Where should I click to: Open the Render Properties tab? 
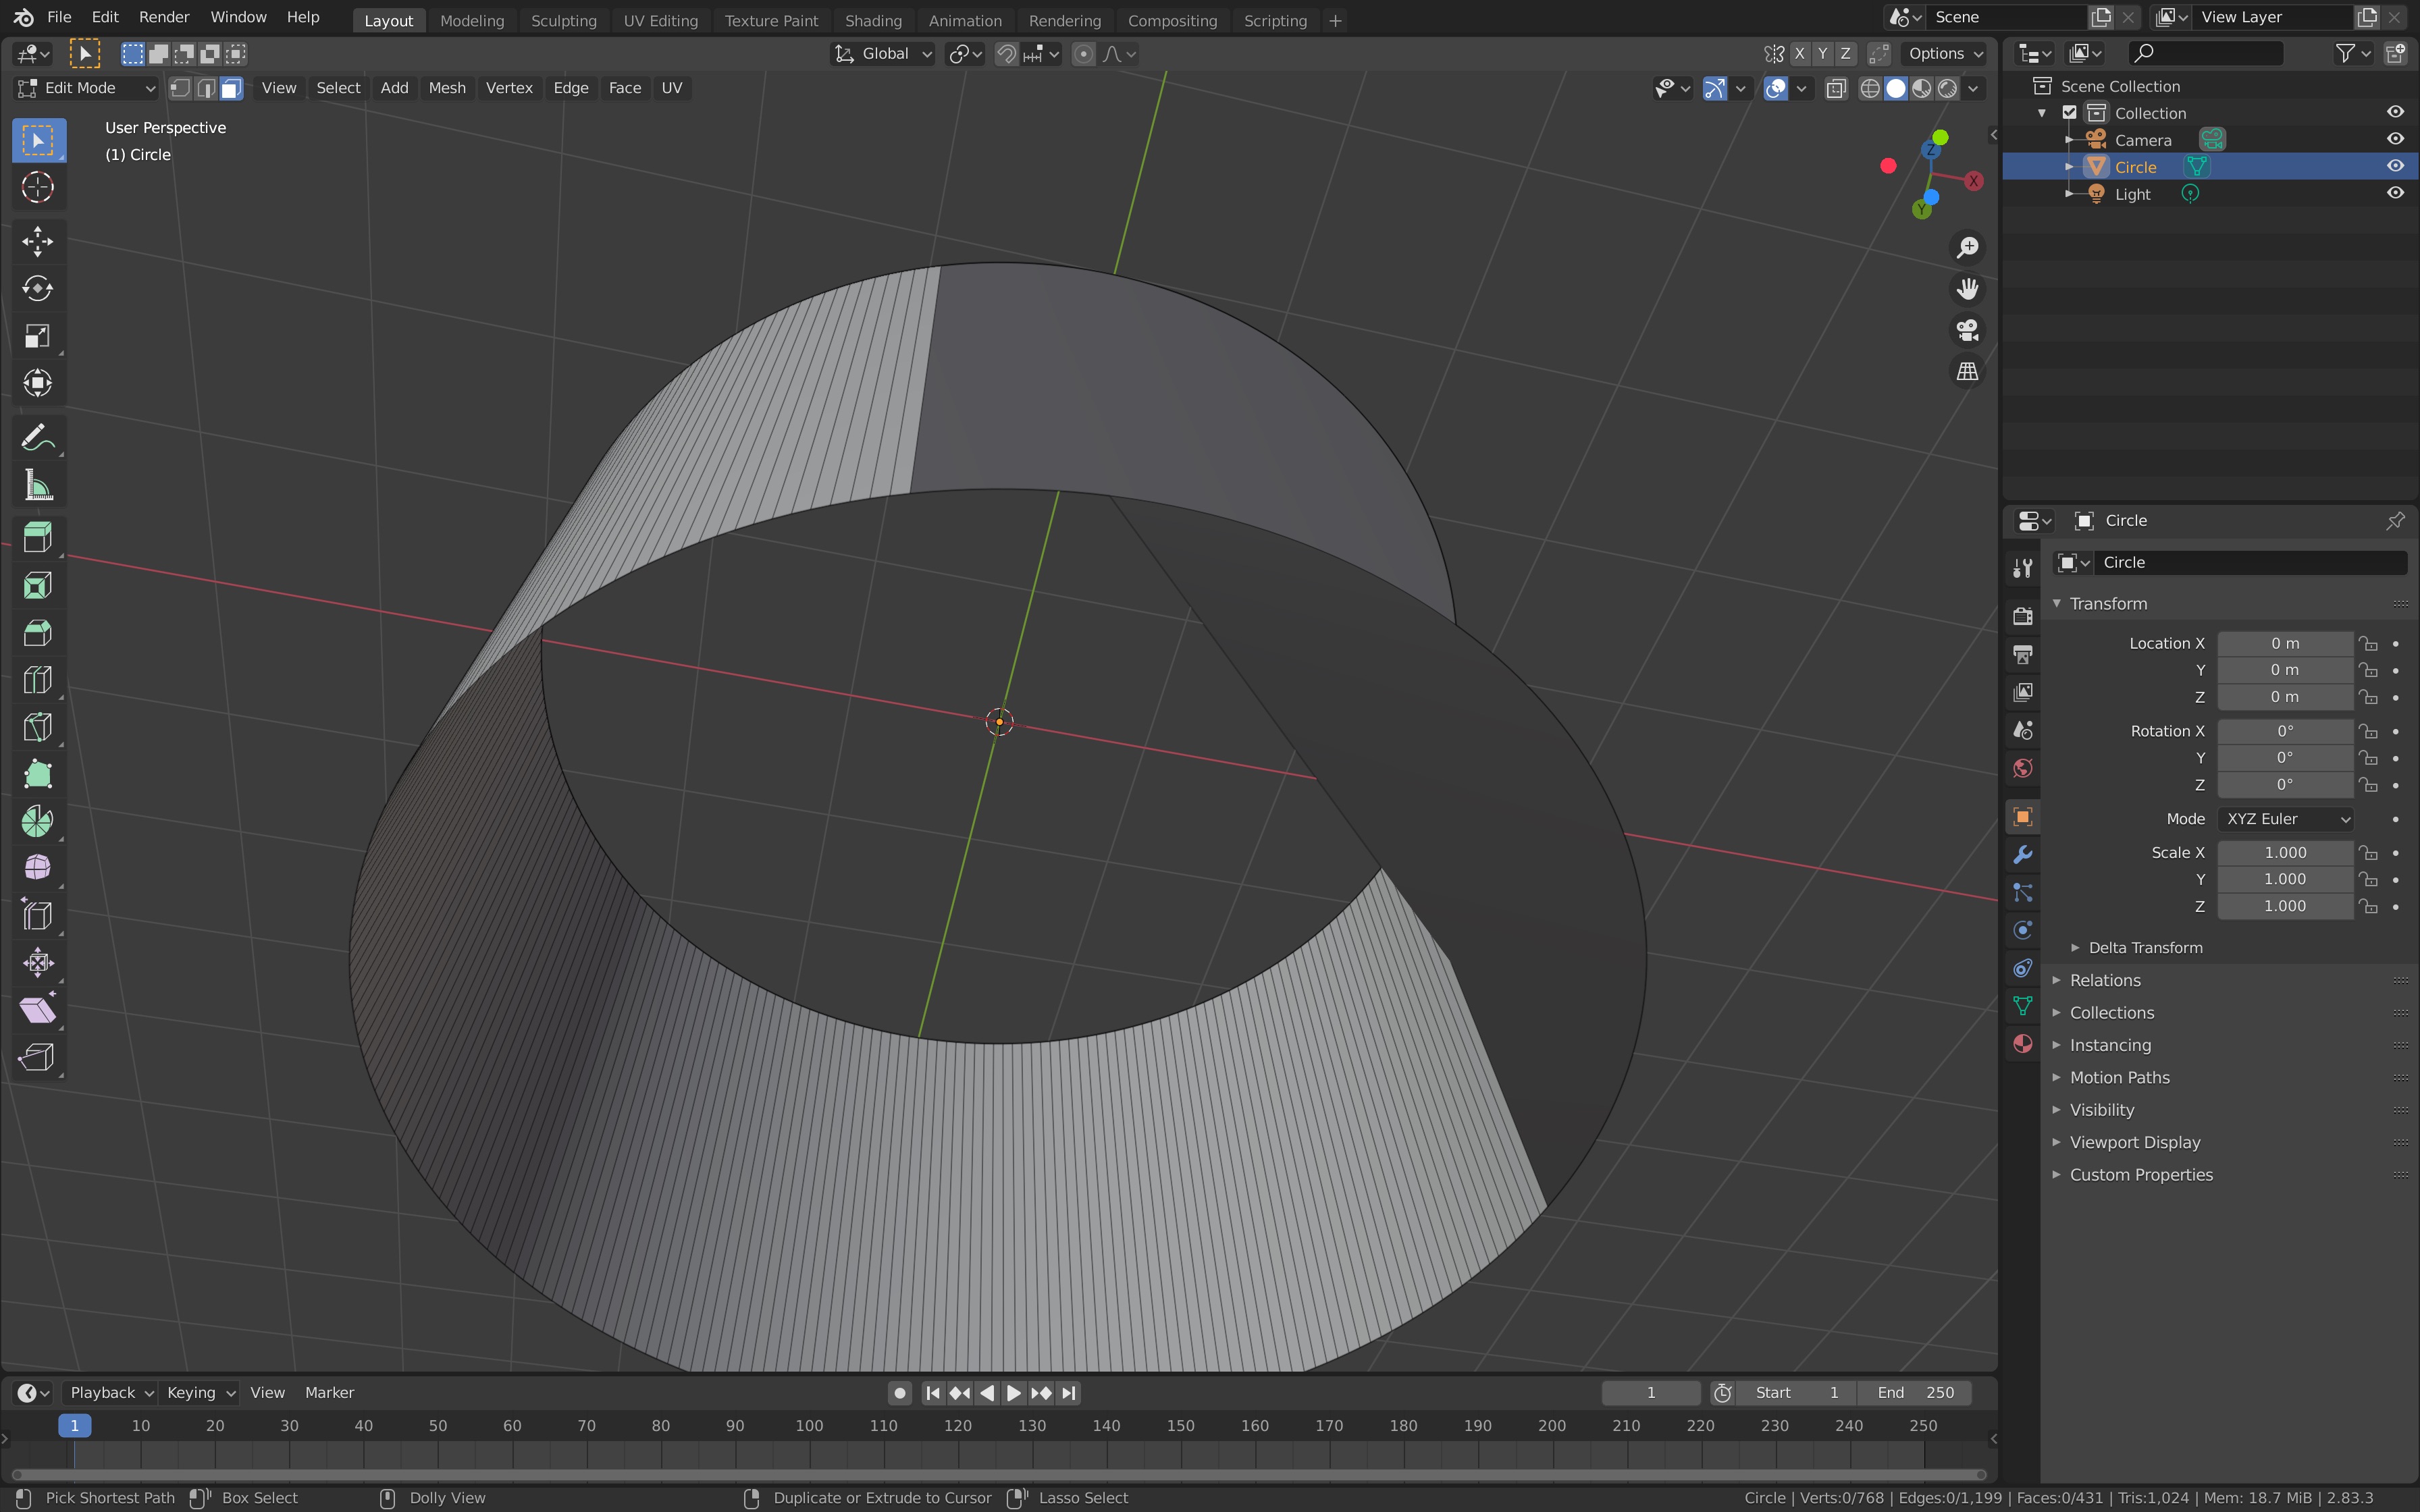(x=2022, y=617)
